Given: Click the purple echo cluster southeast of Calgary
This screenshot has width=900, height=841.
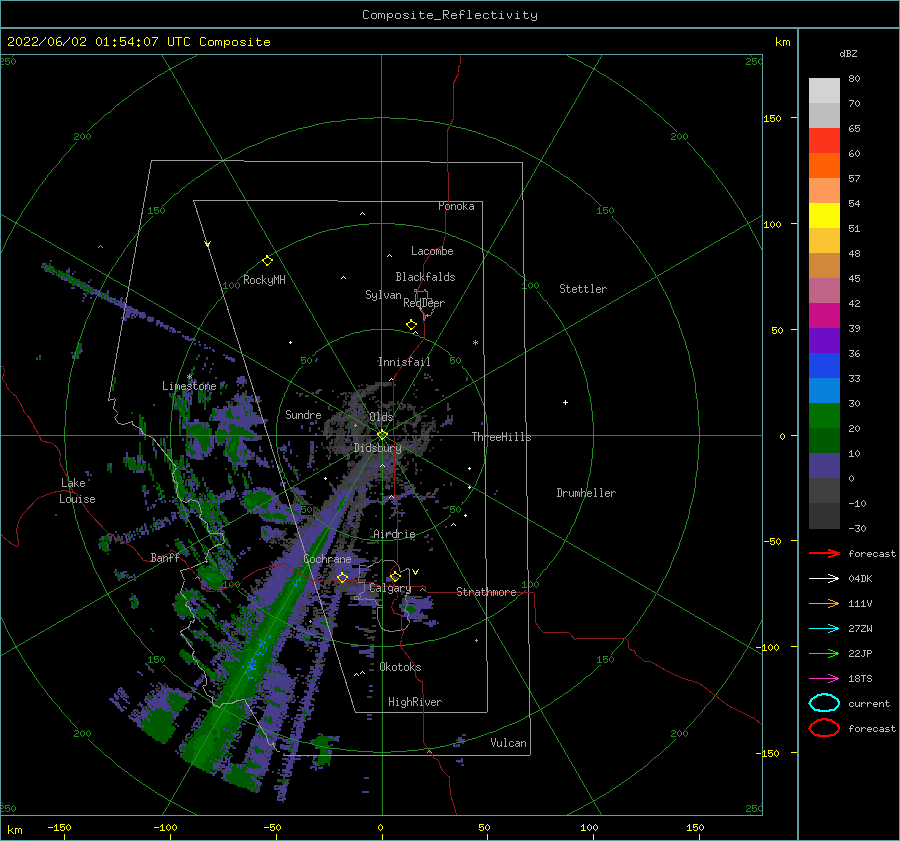Looking at the screenshot, I should tap(418, 610).
